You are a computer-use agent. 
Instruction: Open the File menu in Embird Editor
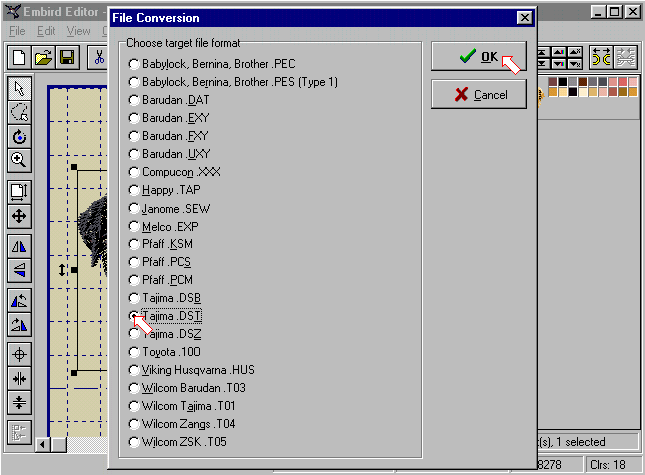(17, 31)
